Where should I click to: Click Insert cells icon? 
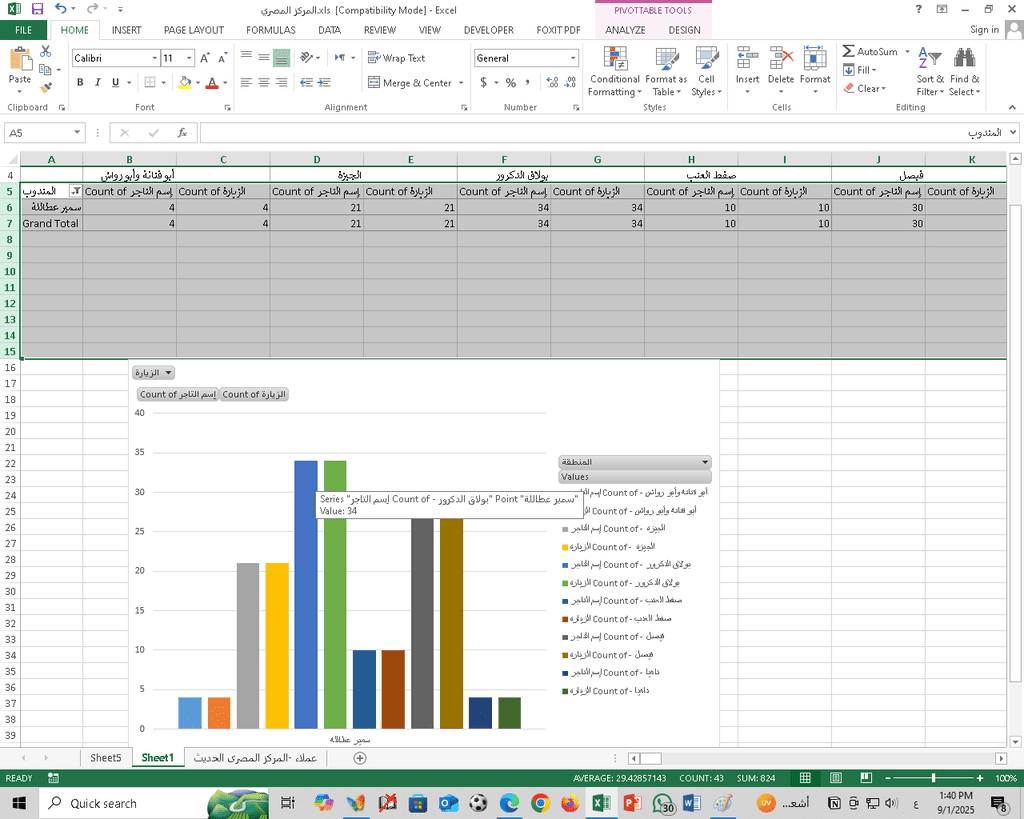tap(747, 66)
